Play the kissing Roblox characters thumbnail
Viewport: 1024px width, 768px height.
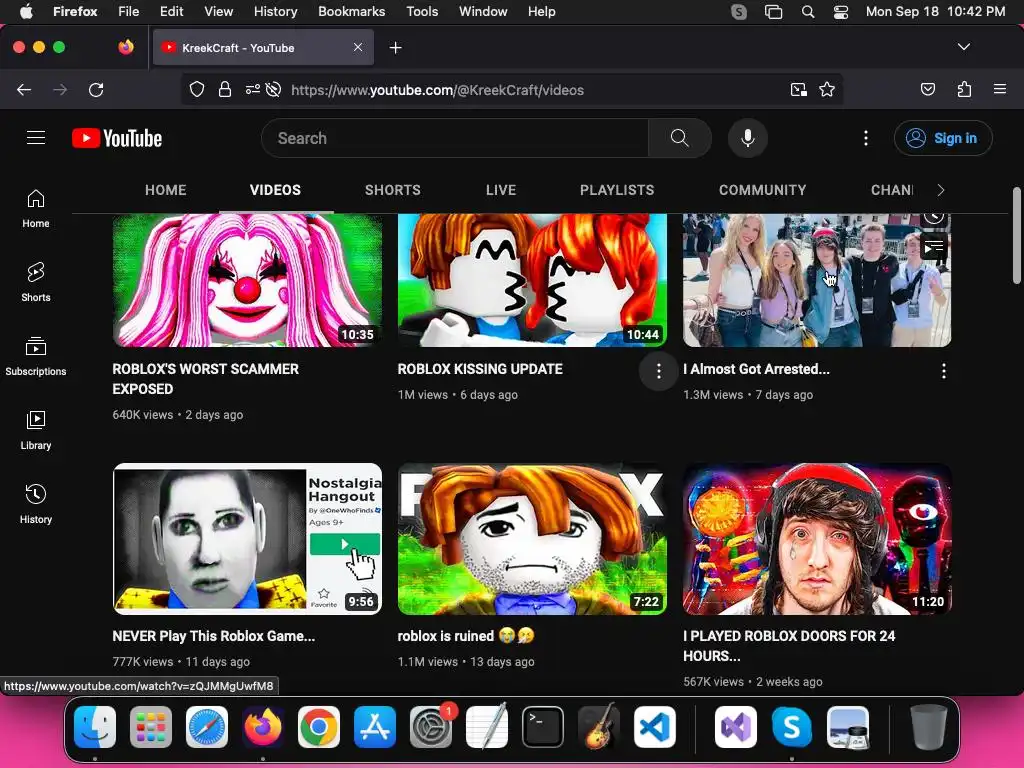pos(532,280)
